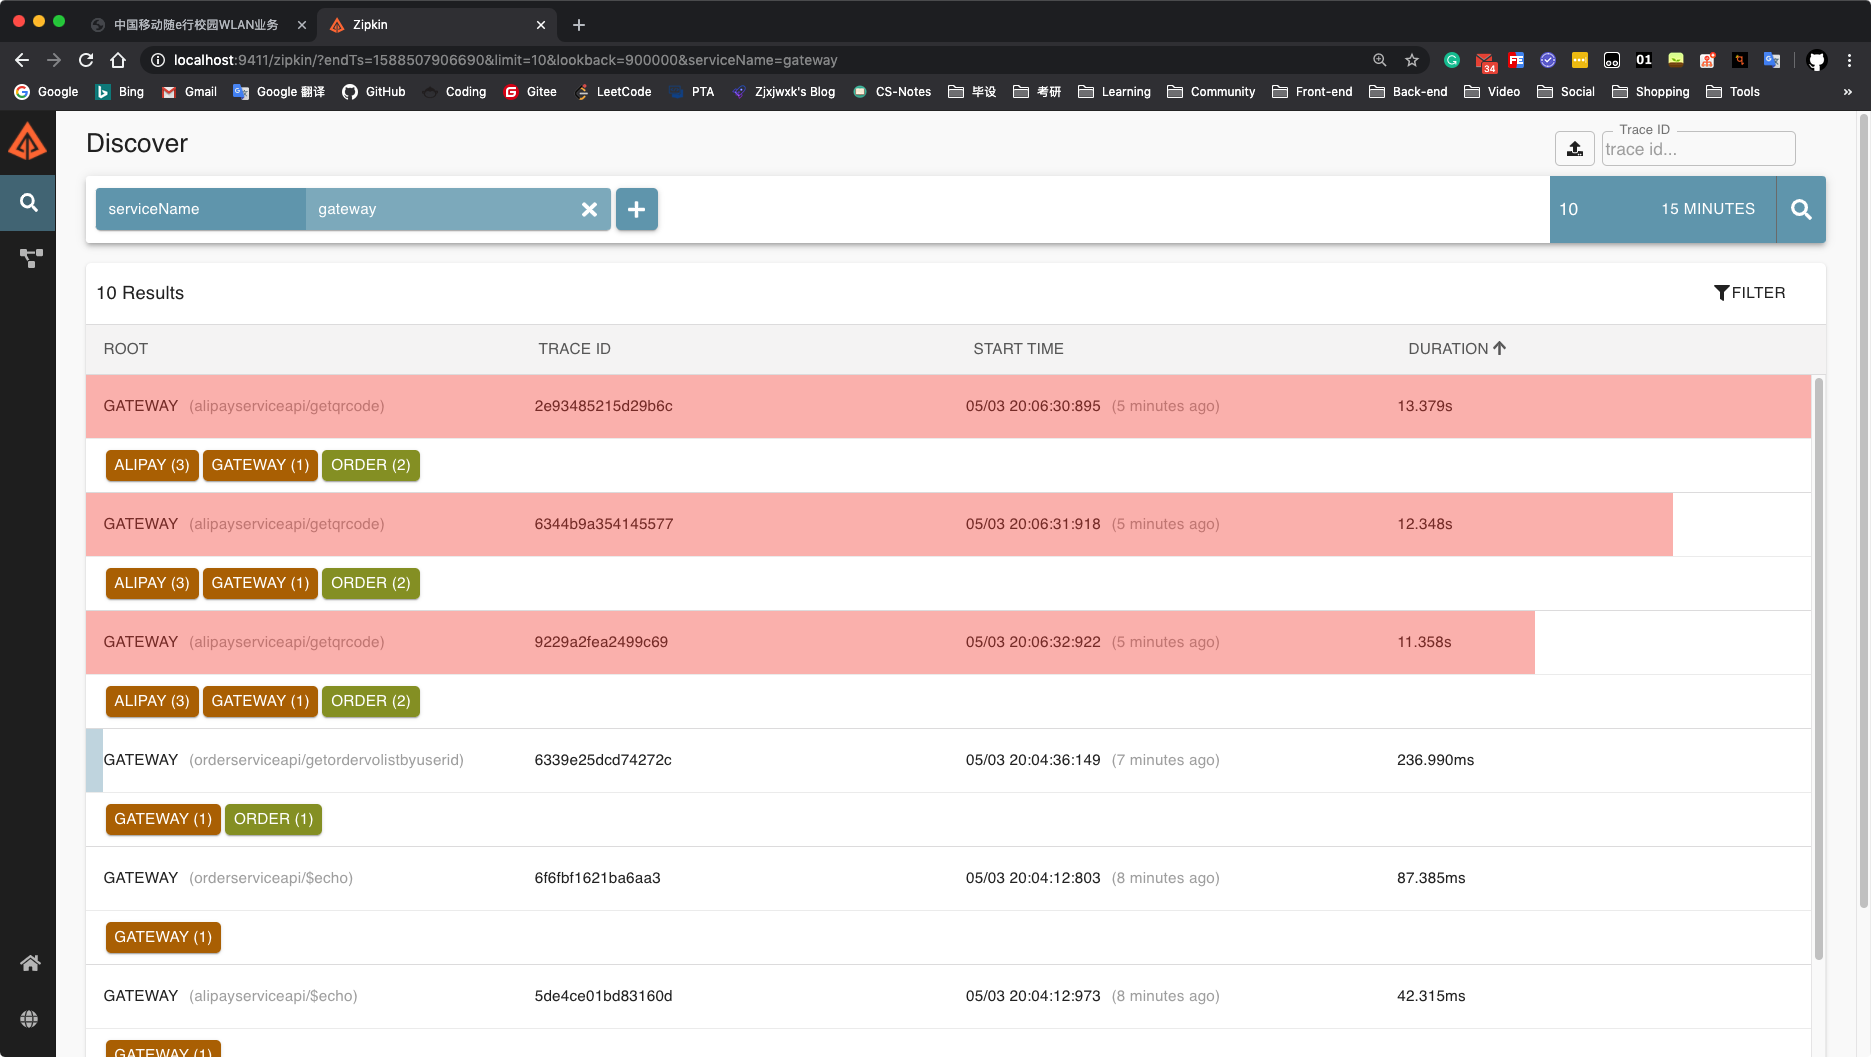Image resolution: width=1871 pixels, height=1057 pixels.
Task: Open trace 2e93485215d29b6c
Action: click(x=948, y=406)
